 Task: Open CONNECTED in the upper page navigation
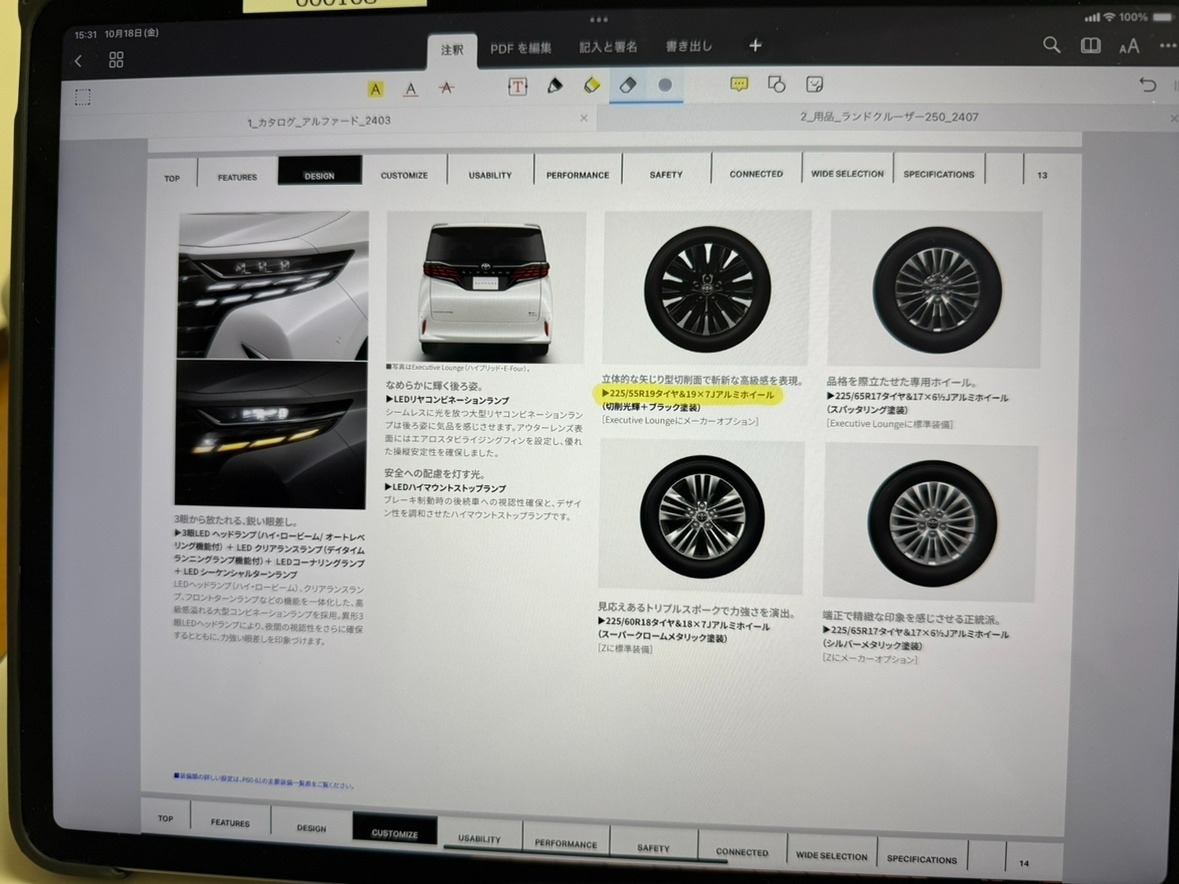(756, 174)
